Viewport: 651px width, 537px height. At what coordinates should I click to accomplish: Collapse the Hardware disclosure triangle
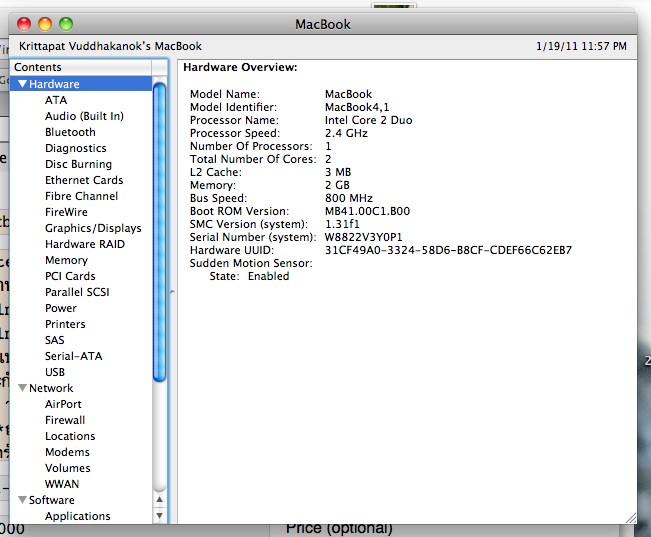coord(22,84)
